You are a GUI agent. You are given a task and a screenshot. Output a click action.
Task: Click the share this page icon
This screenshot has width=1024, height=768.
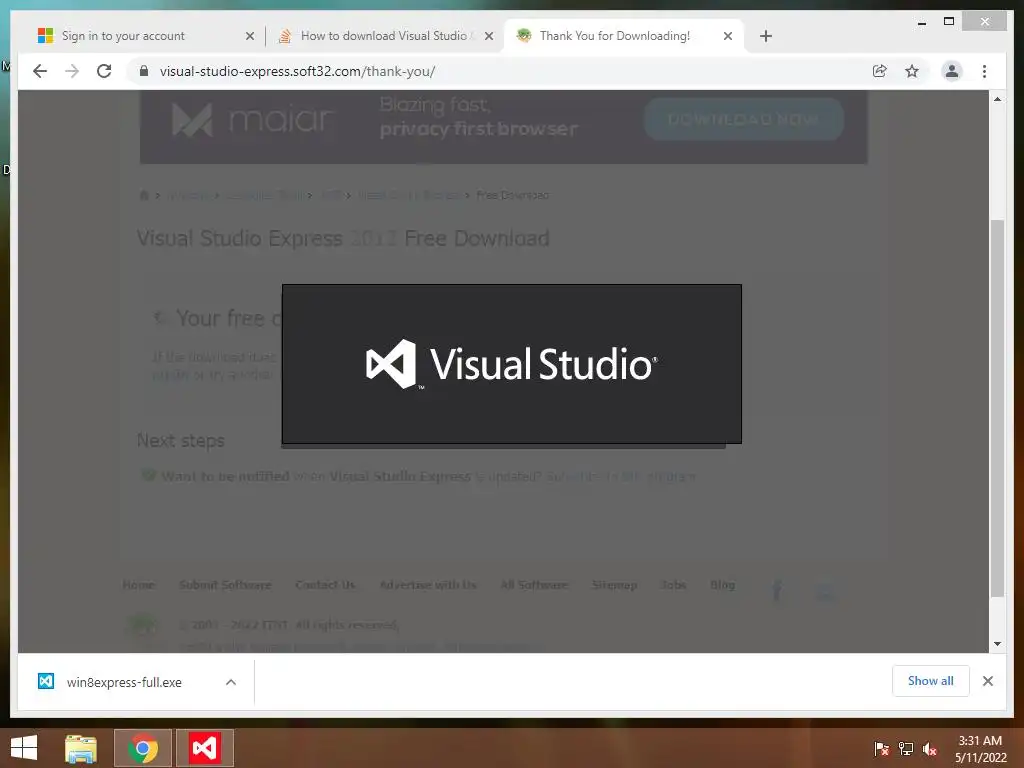[880, 71]
